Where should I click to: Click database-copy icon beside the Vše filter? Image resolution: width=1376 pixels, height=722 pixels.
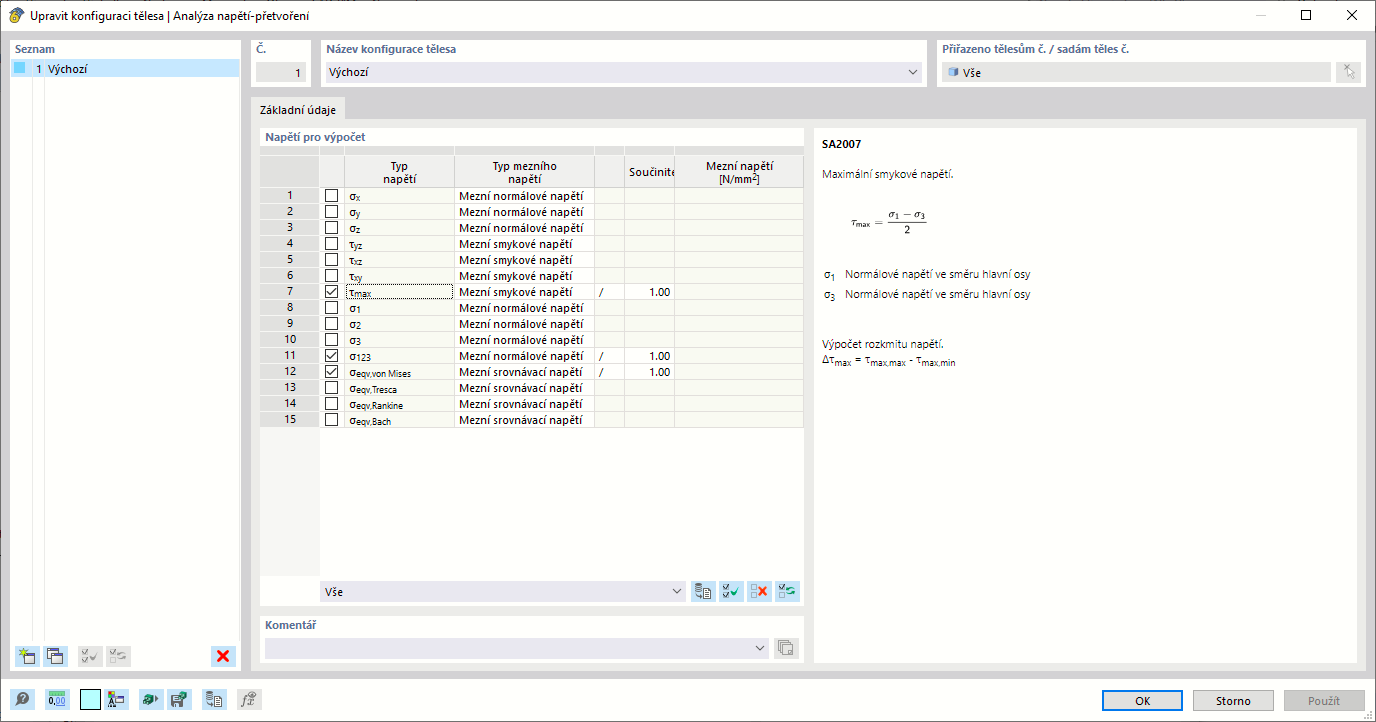[x=703, y=592]
